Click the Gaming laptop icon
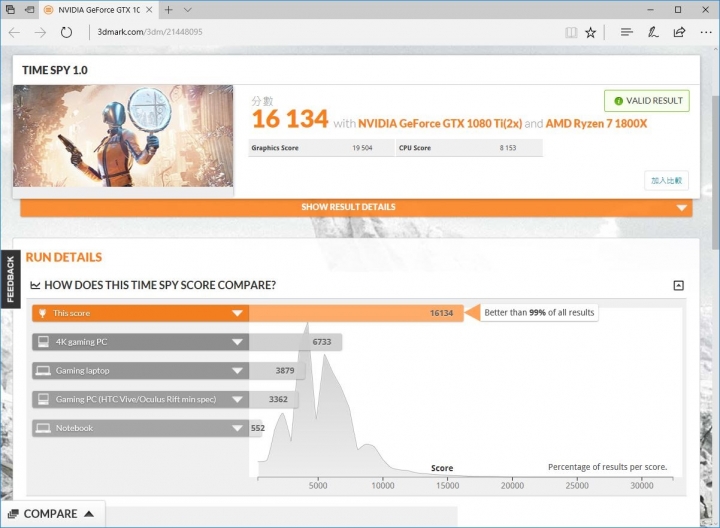720x528 pixels. (x=43, y=371)
